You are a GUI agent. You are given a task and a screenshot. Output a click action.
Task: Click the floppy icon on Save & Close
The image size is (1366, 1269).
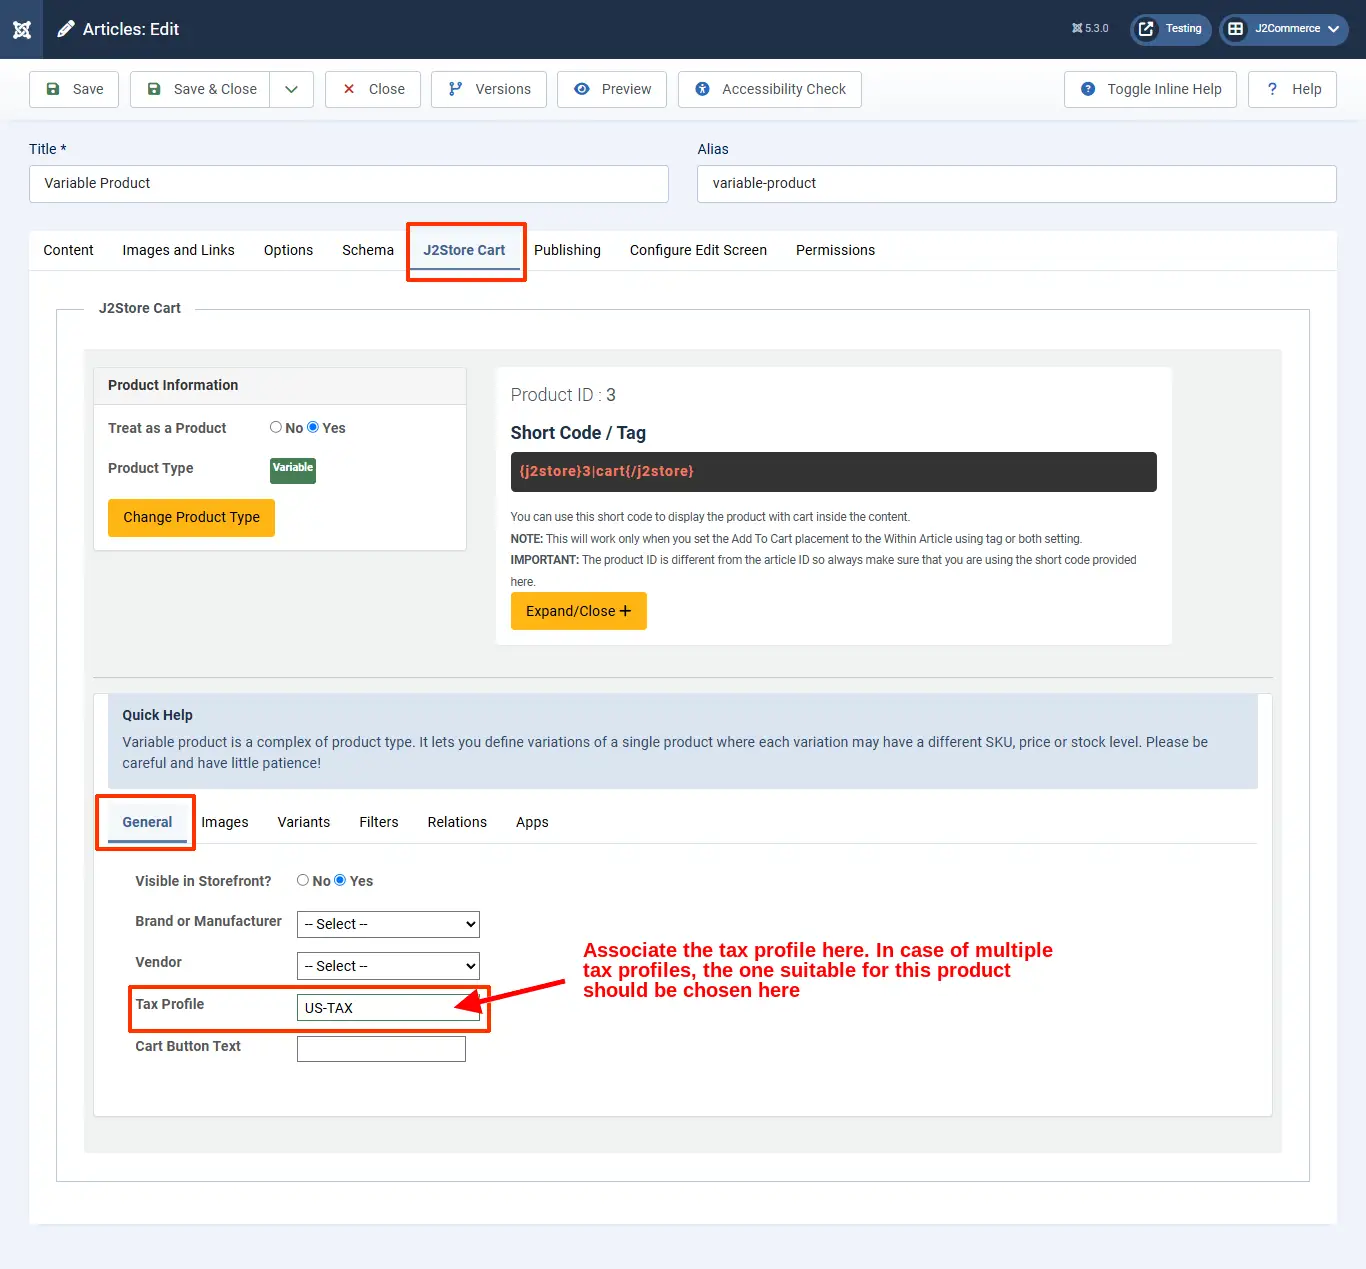[x=154, y=89]
